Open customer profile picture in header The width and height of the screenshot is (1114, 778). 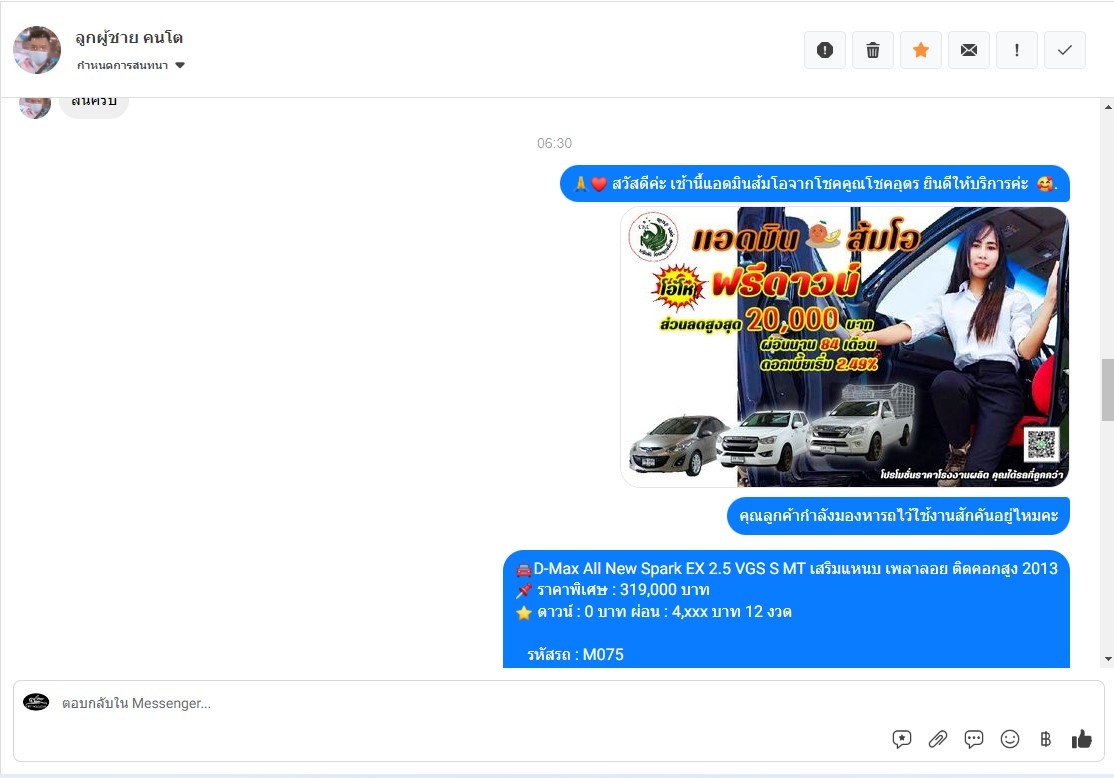37,50
